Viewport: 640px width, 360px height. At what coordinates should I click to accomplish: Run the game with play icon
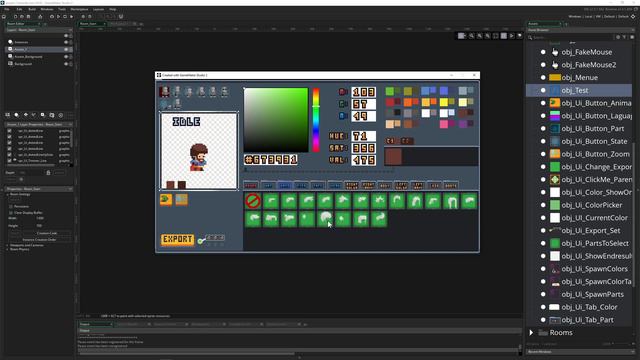(x=58, y=17)
